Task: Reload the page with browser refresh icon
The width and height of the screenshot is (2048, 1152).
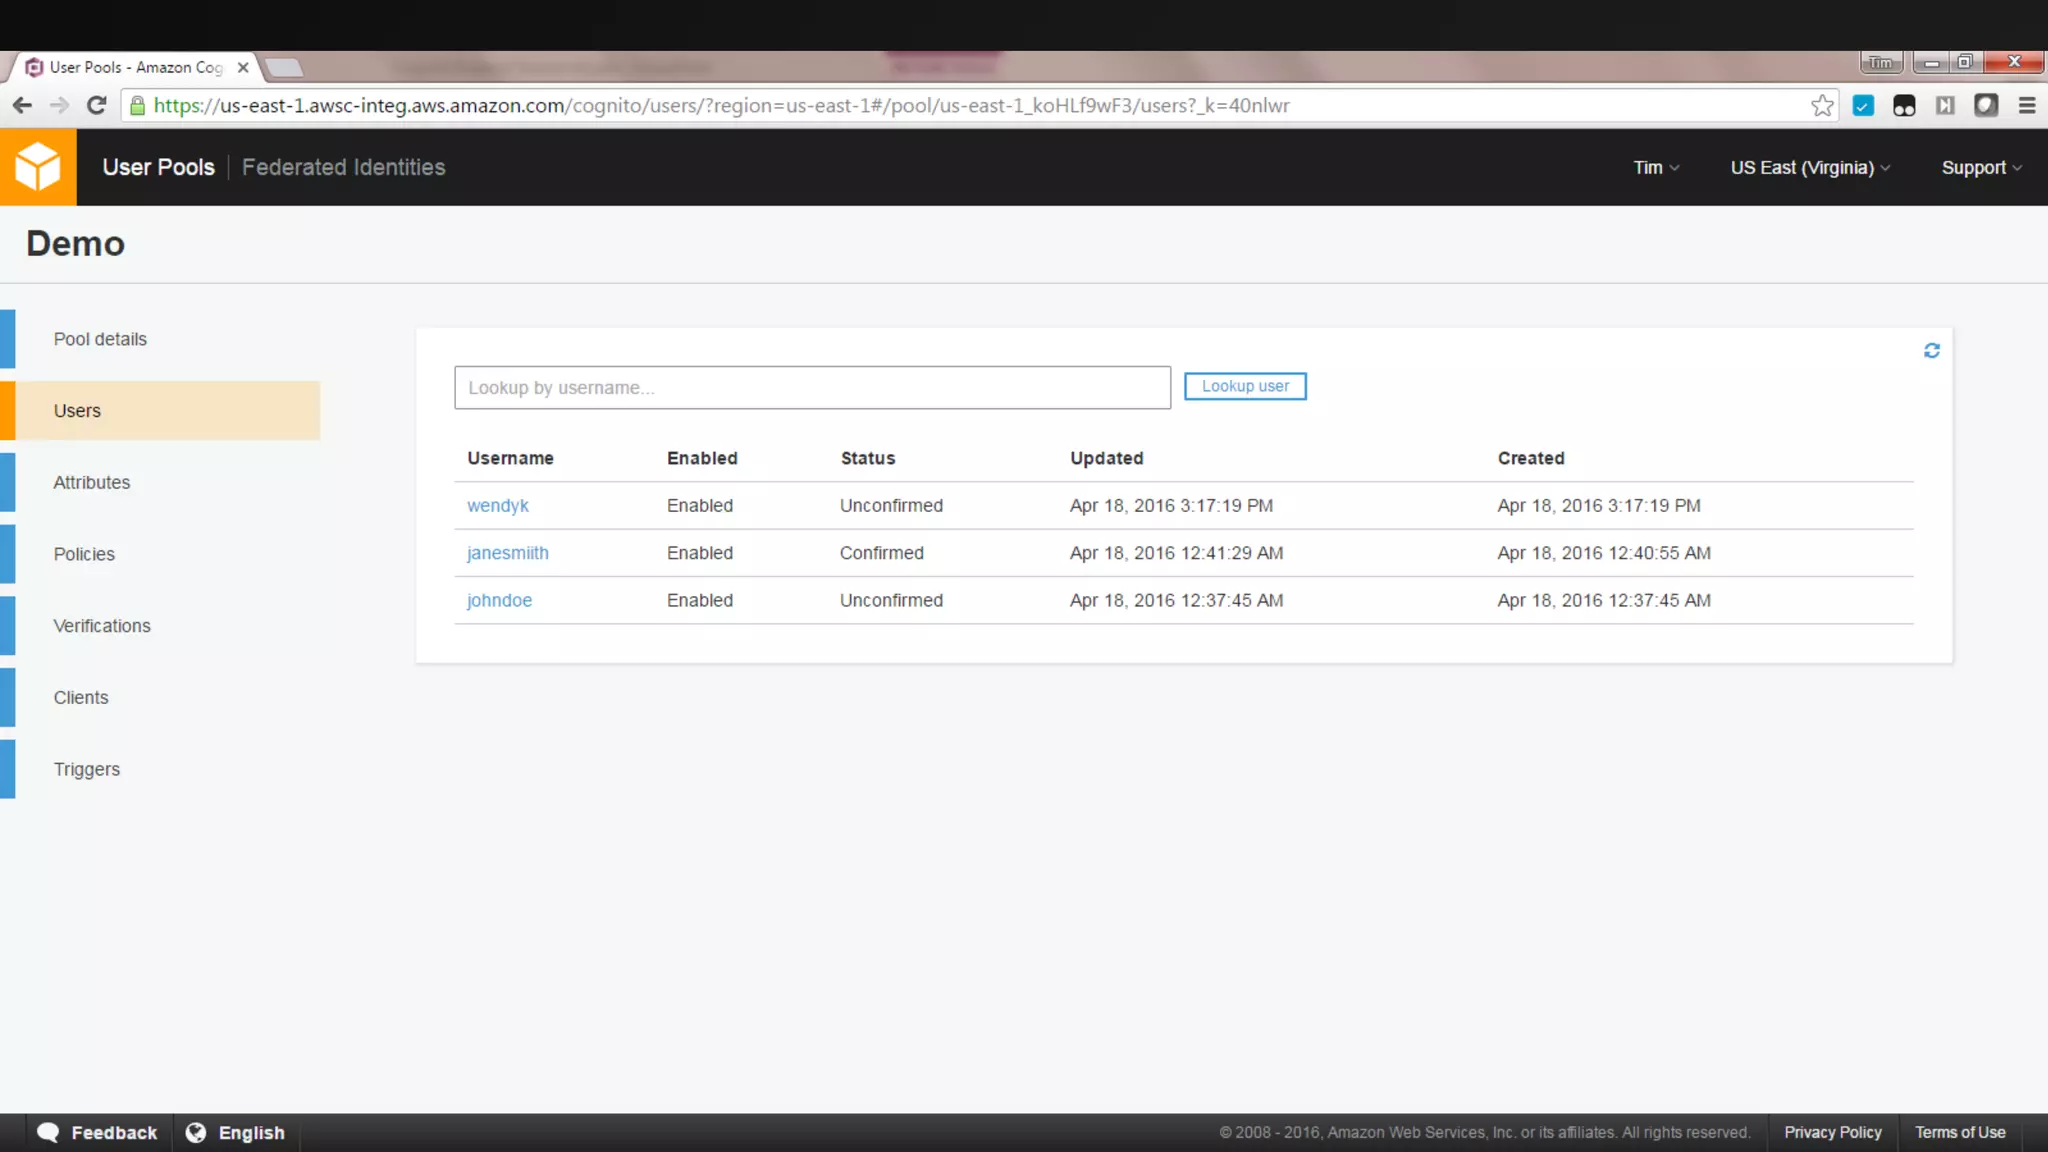Action: click(96, 106)
